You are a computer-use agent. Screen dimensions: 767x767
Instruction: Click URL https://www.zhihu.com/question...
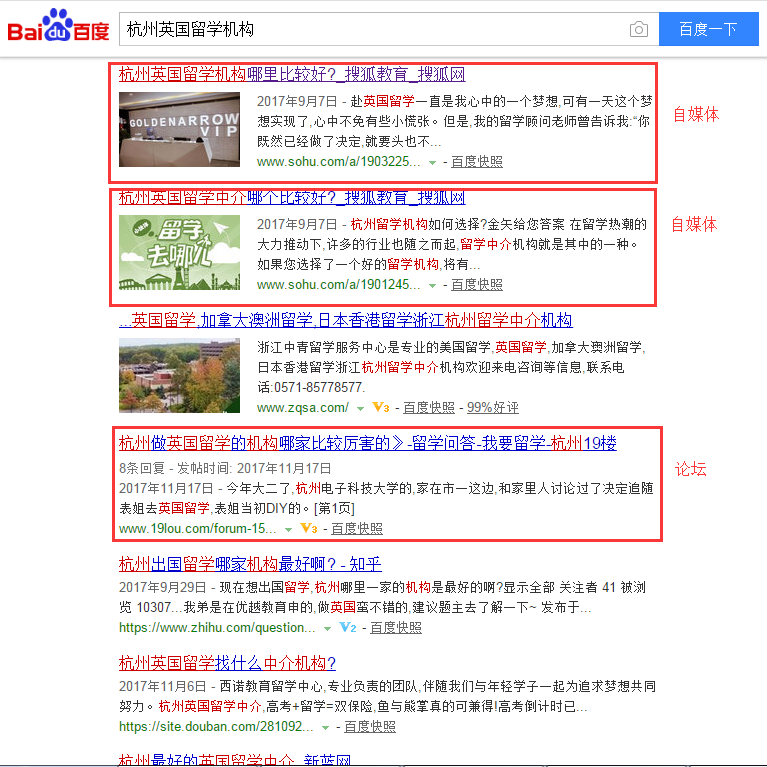coord(217,628)
